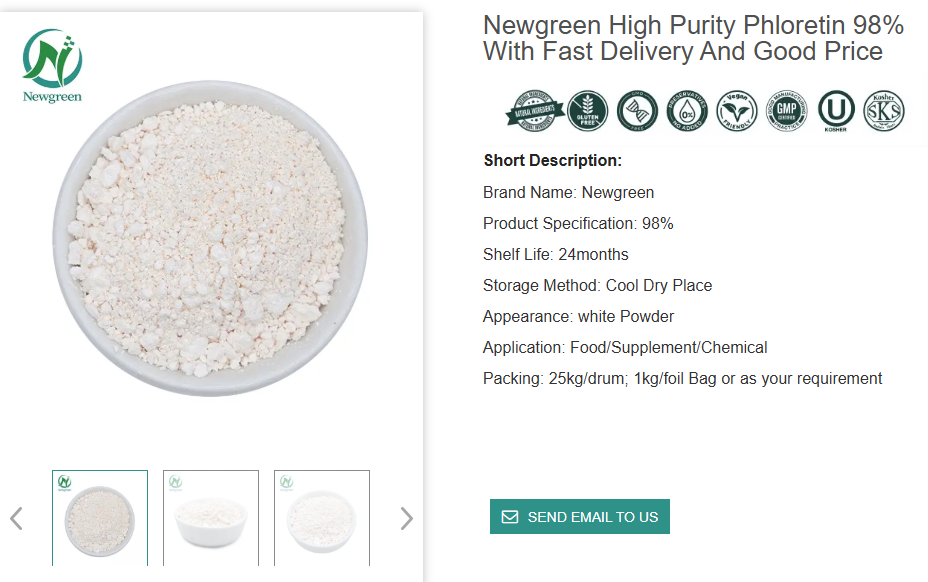Click the 0% Preservatives No Added badge

(687, 111)
